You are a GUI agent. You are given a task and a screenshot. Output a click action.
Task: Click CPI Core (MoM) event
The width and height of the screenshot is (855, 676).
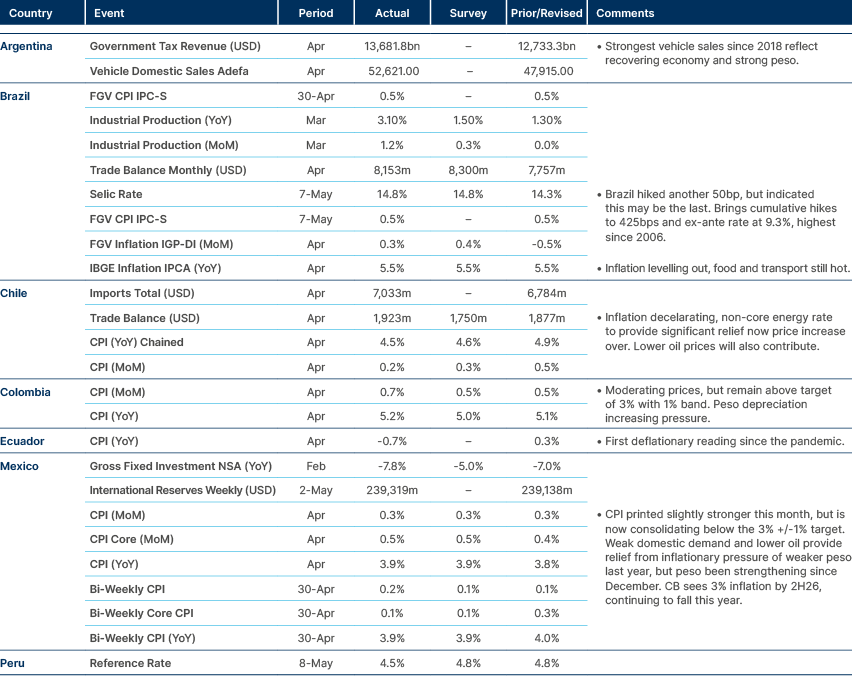(x=131, y=540)
